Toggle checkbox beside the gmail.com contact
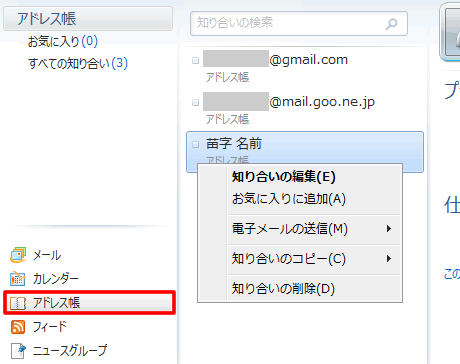This screenshot has height=364, width=460. [x=196, y=60]
